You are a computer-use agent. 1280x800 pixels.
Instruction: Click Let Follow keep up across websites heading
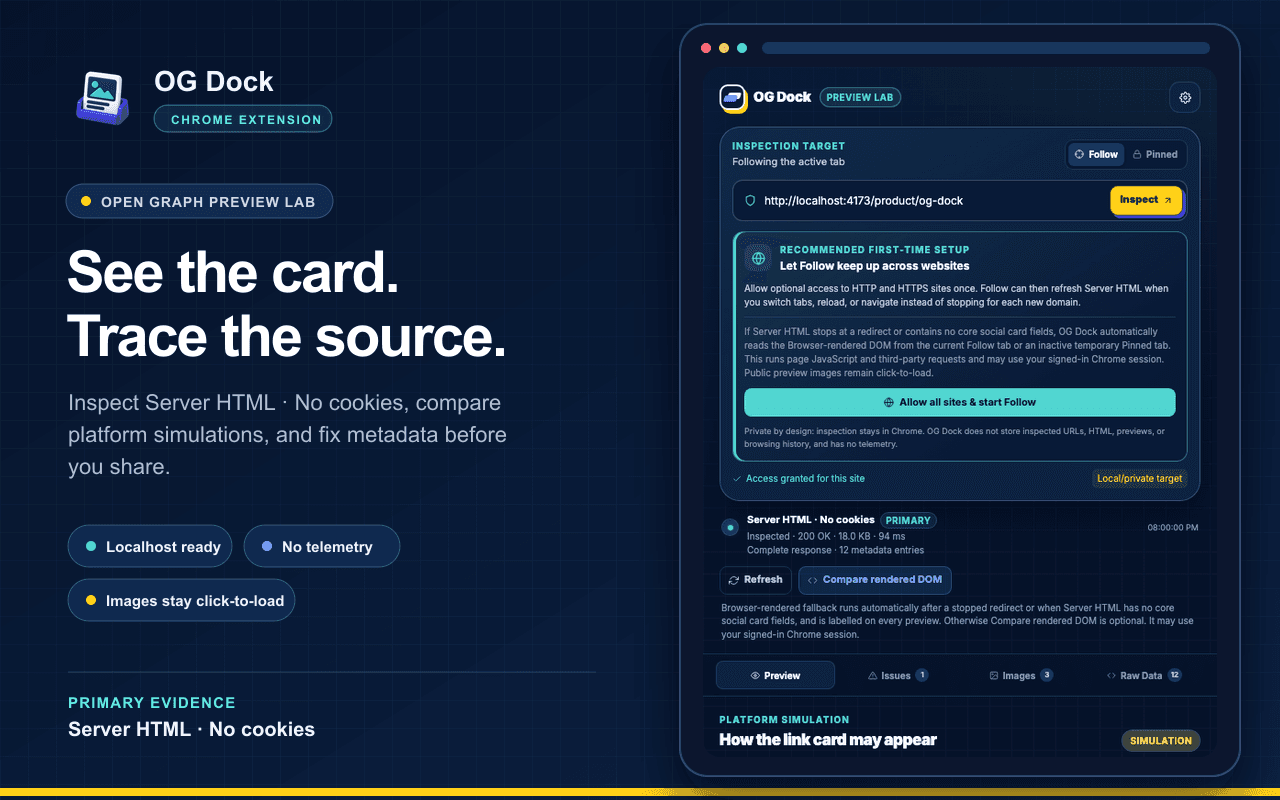point(875,266)
